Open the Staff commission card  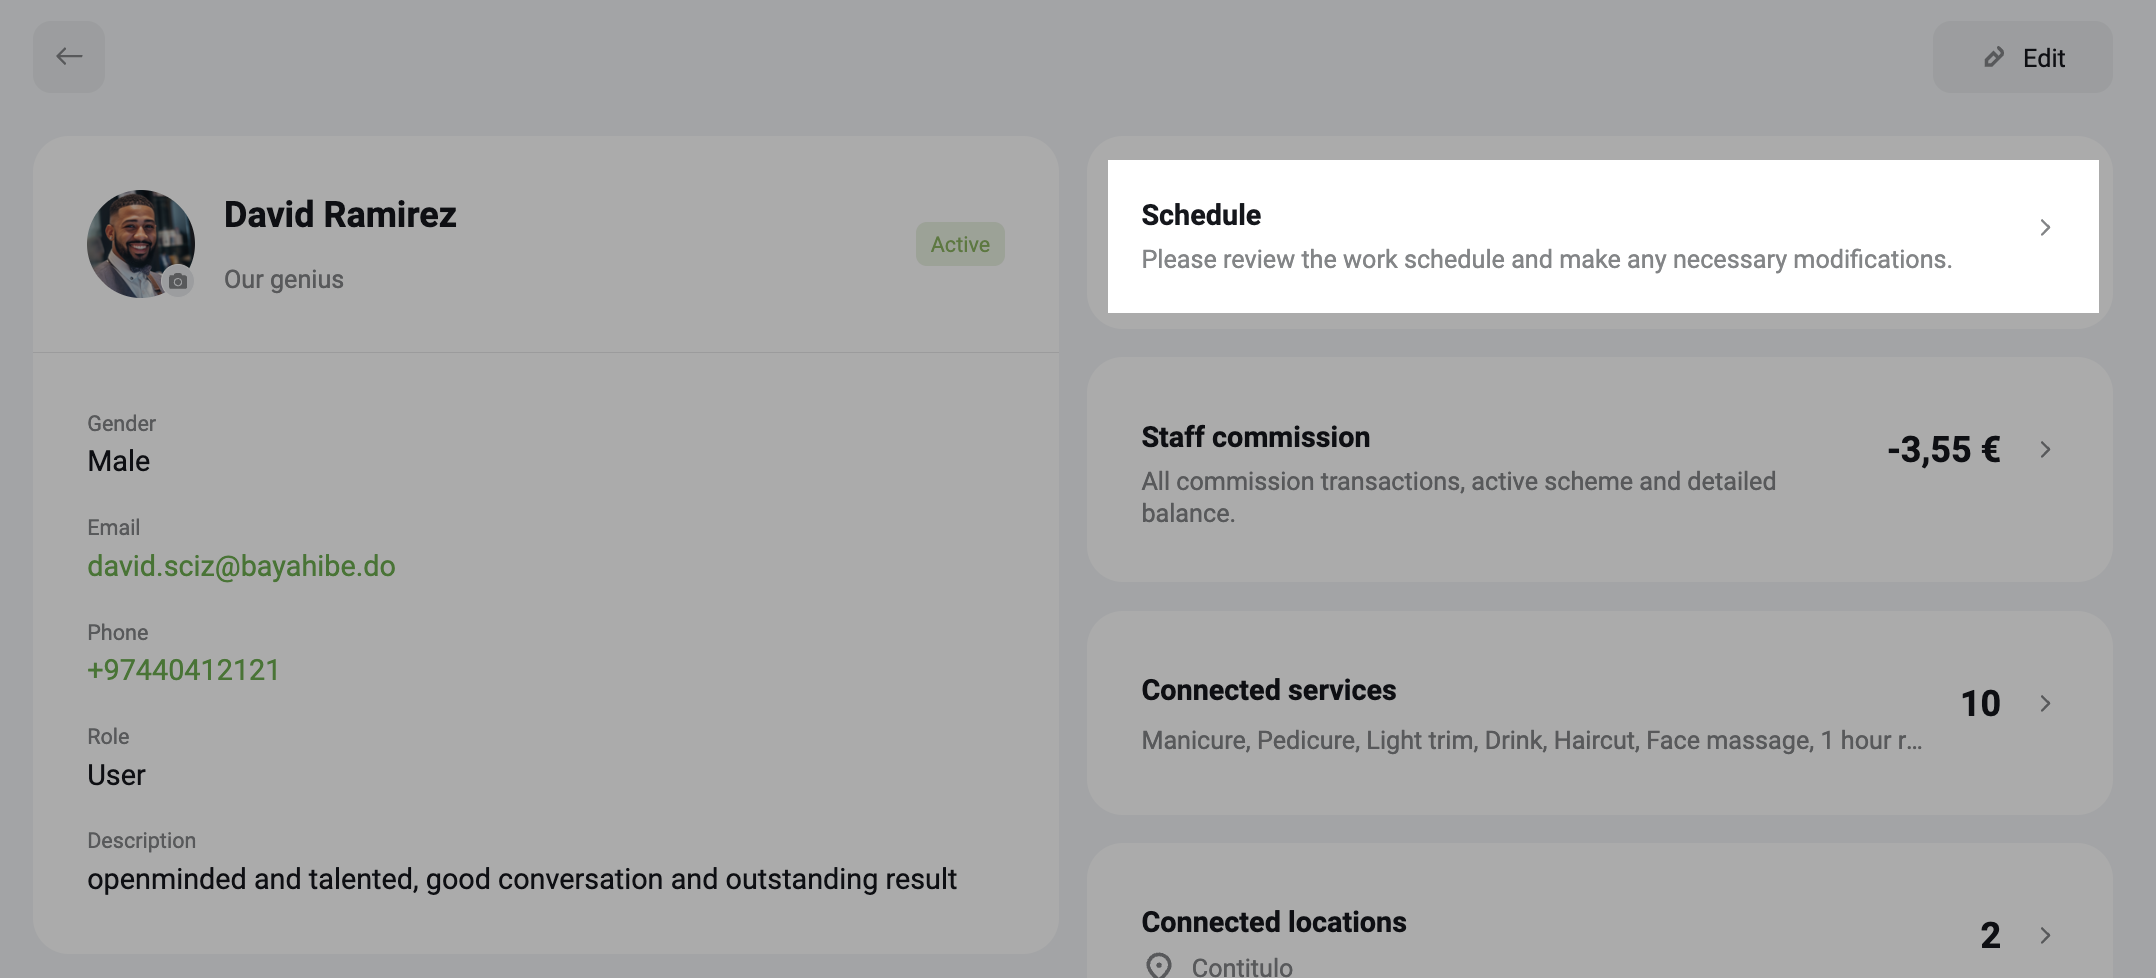[1600, 470]
